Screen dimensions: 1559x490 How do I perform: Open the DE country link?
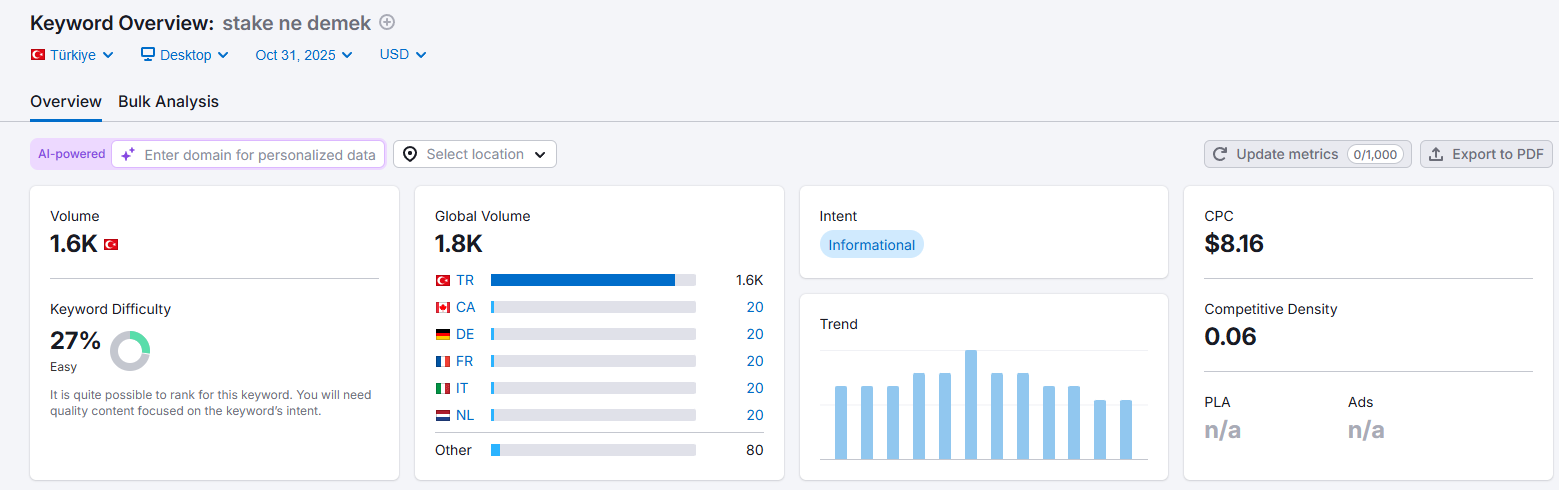pos(465,334)
